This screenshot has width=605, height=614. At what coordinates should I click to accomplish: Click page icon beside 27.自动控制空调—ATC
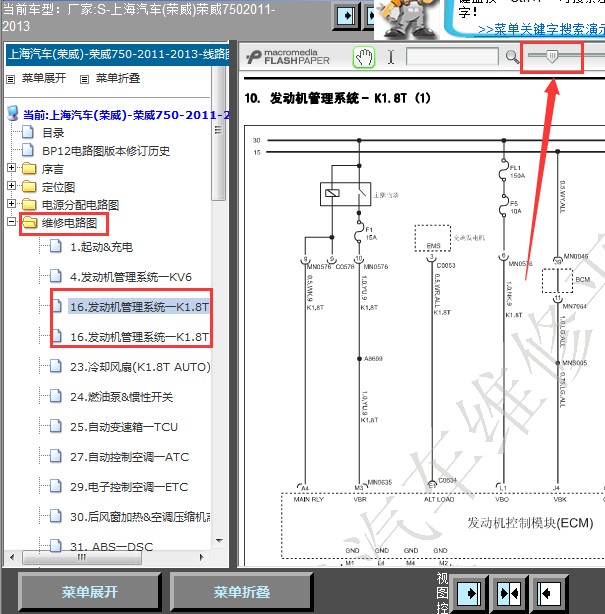coord(56,456)
